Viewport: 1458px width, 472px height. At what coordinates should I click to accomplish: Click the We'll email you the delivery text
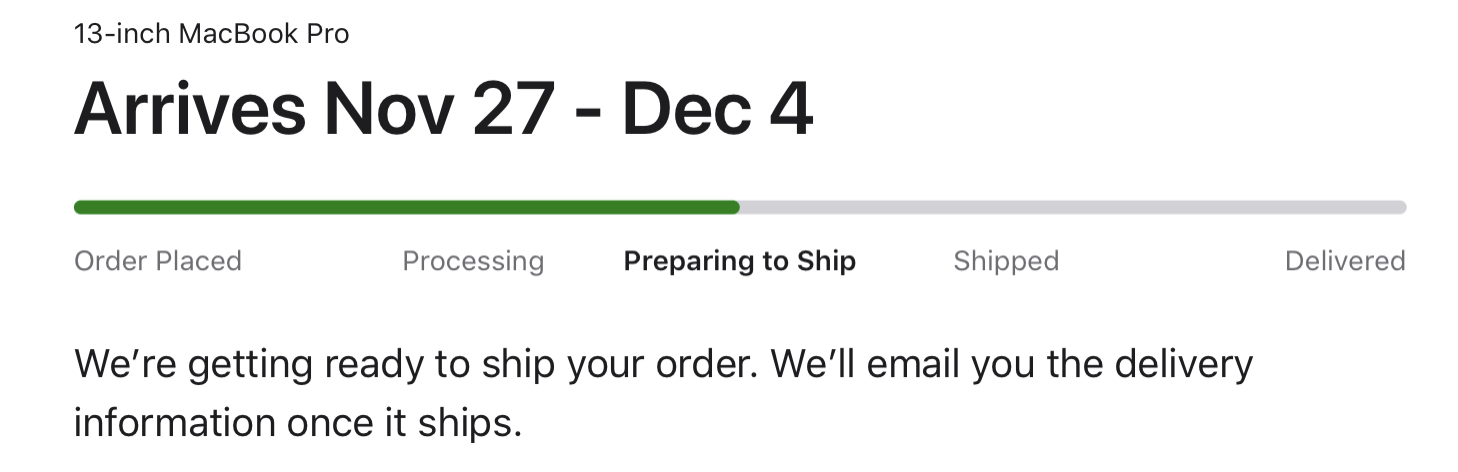point(1010,364)
